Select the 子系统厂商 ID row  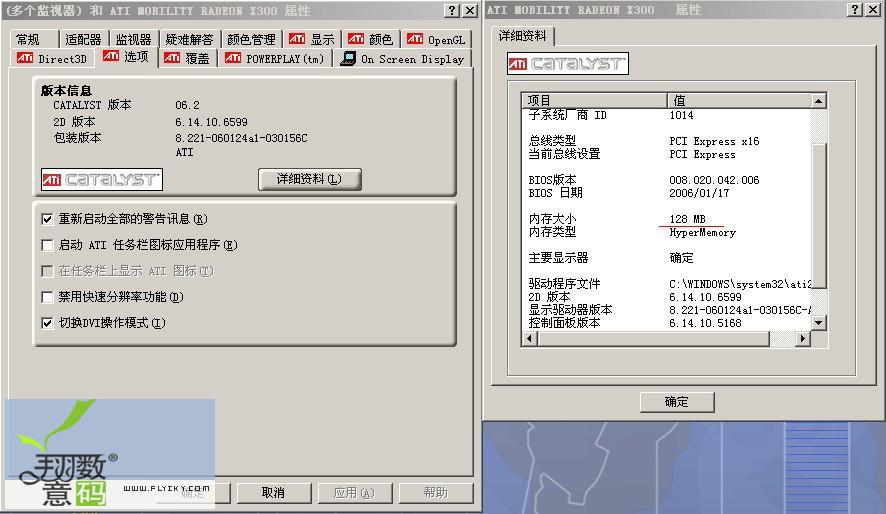click(667, 115)
